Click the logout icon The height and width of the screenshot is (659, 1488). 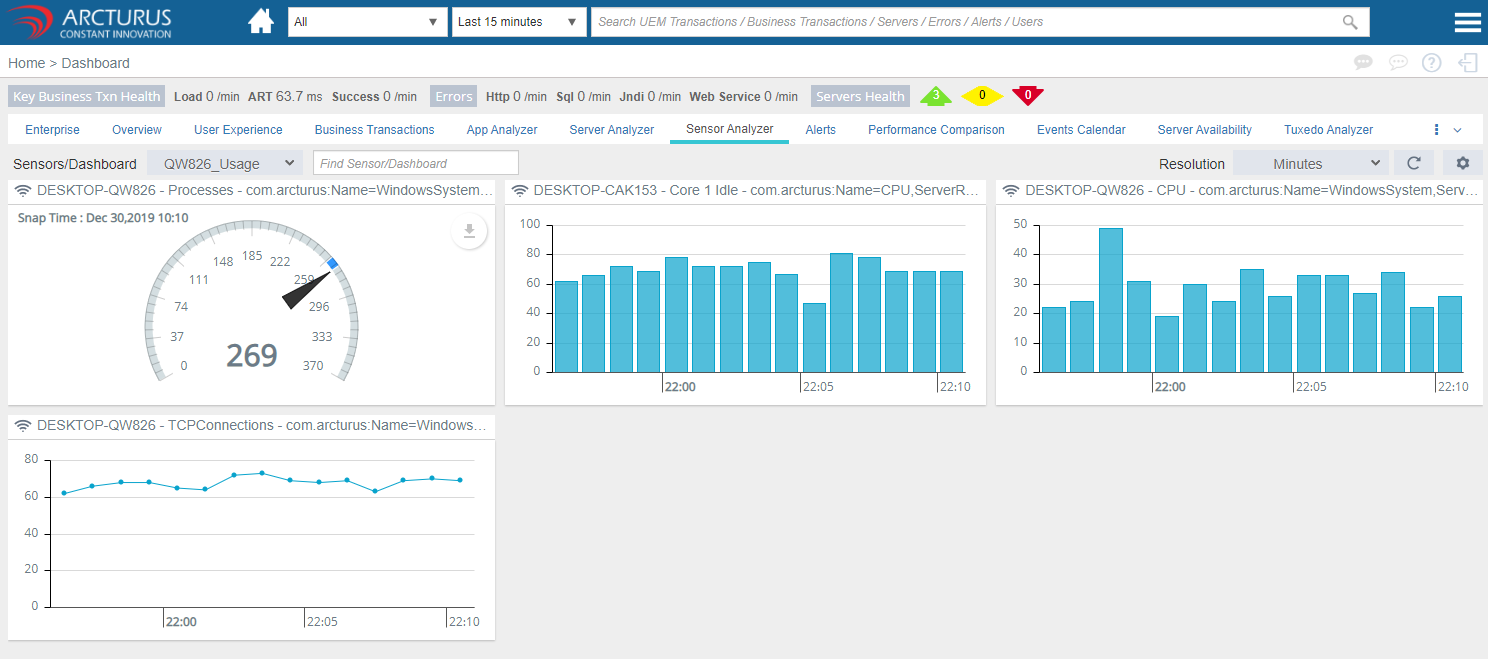click(1467, 63)
